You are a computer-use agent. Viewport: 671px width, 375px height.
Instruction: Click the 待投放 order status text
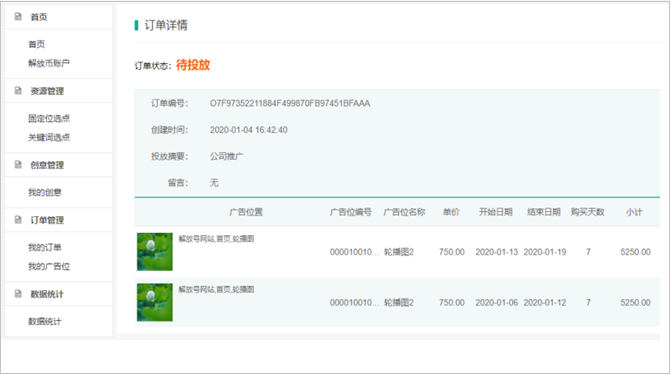pyautogui.click(x=193, y=65)
